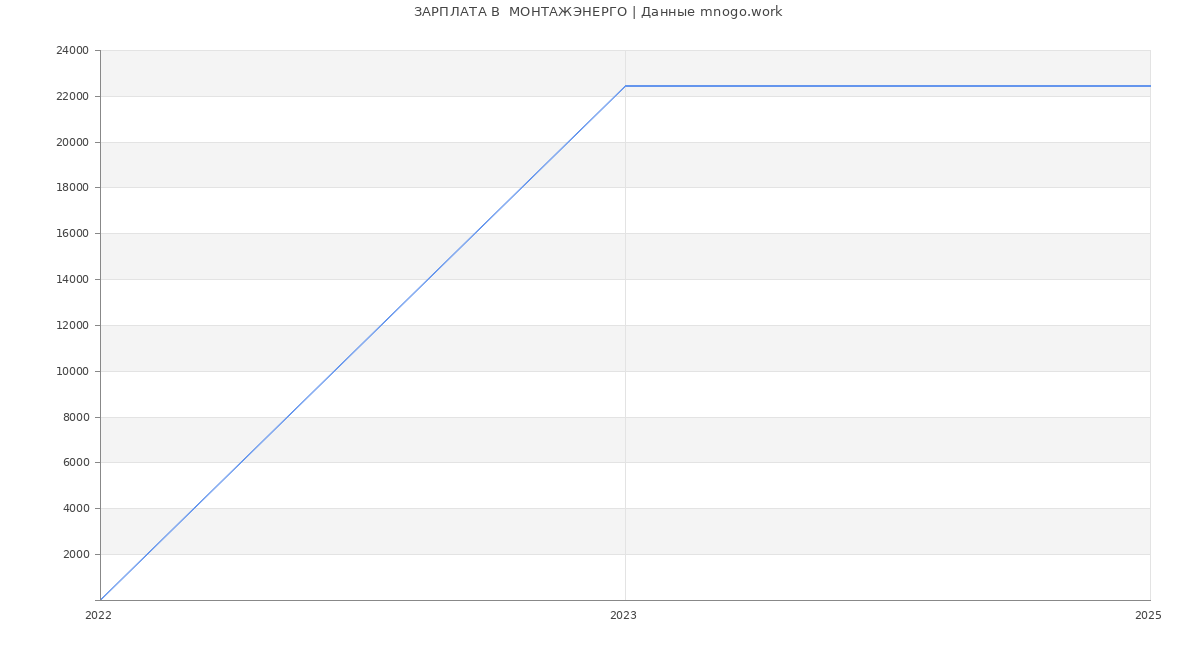Click the line's starting point at 2022
The width and height of the screenshot is (1200, 650).
coord(101,599)
